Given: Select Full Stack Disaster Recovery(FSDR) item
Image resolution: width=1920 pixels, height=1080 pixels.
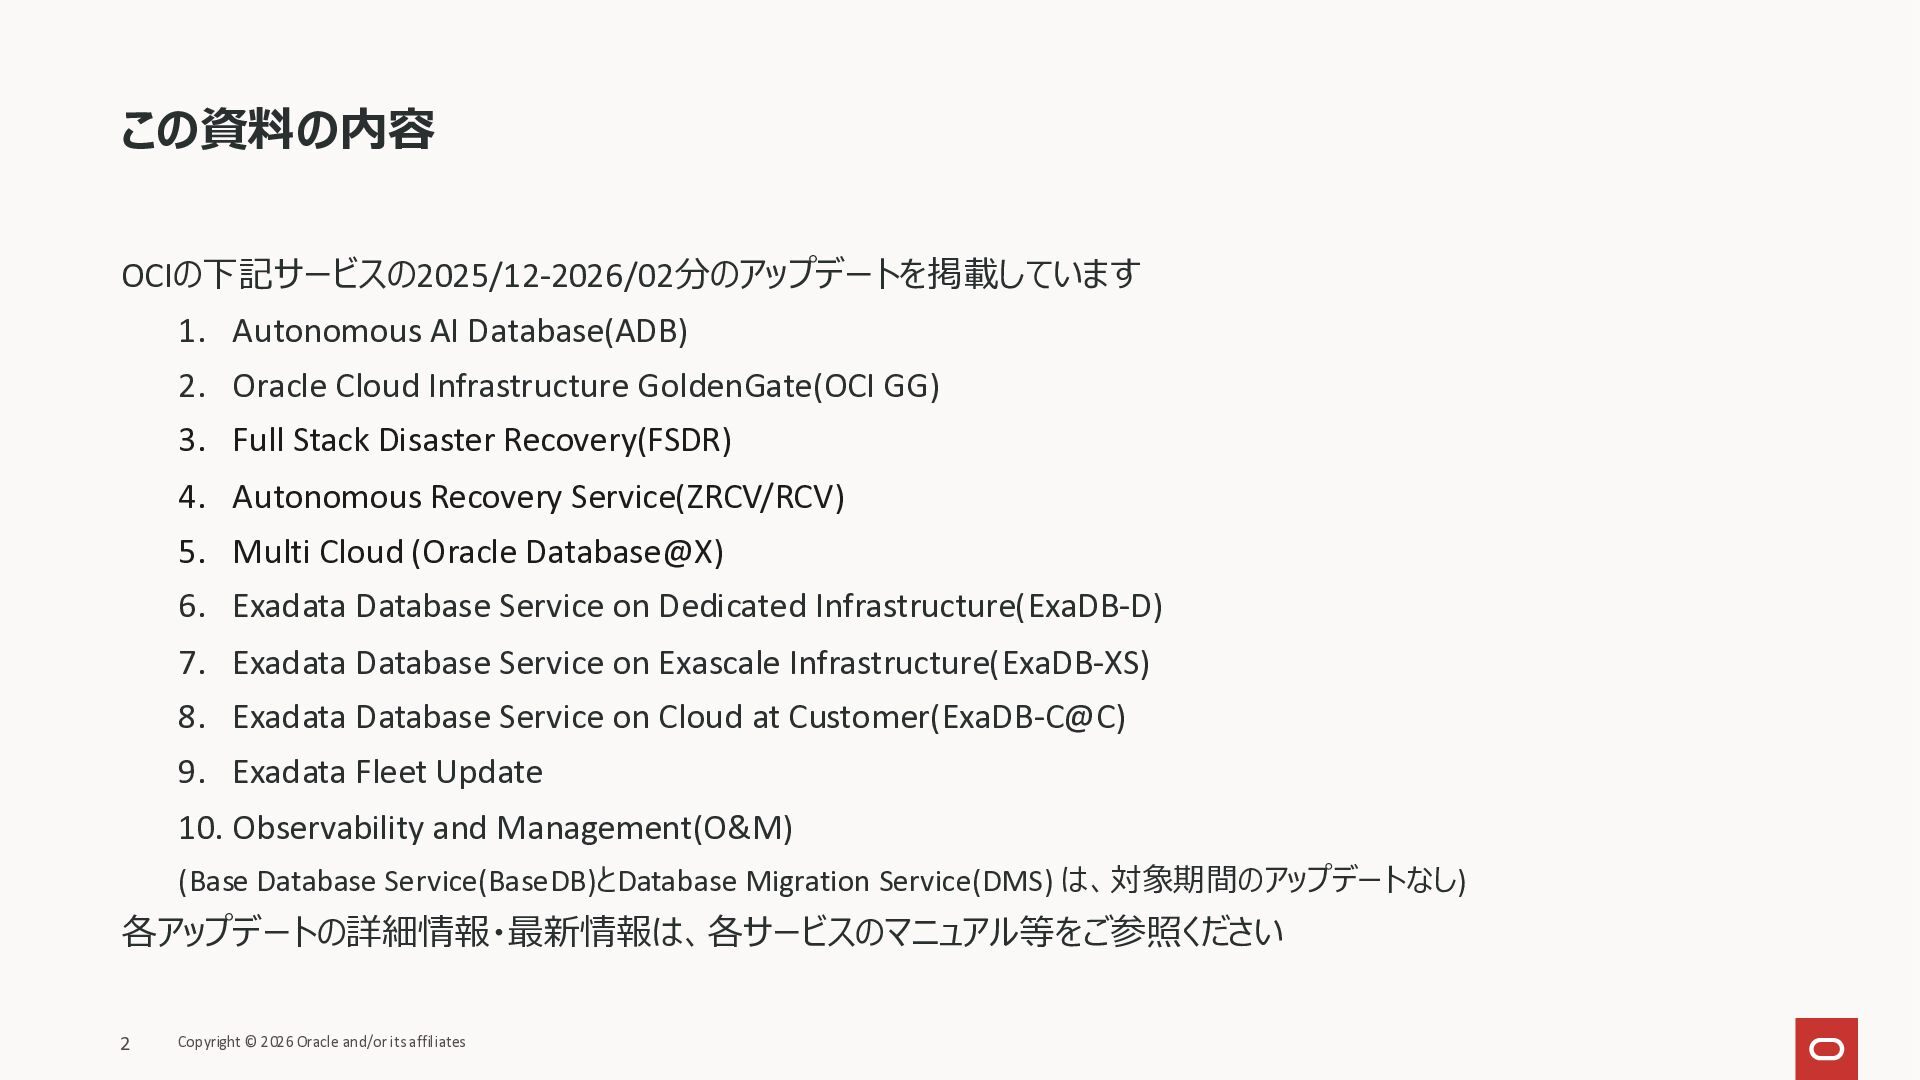Looking at the screenshot, I should [481, 440].
